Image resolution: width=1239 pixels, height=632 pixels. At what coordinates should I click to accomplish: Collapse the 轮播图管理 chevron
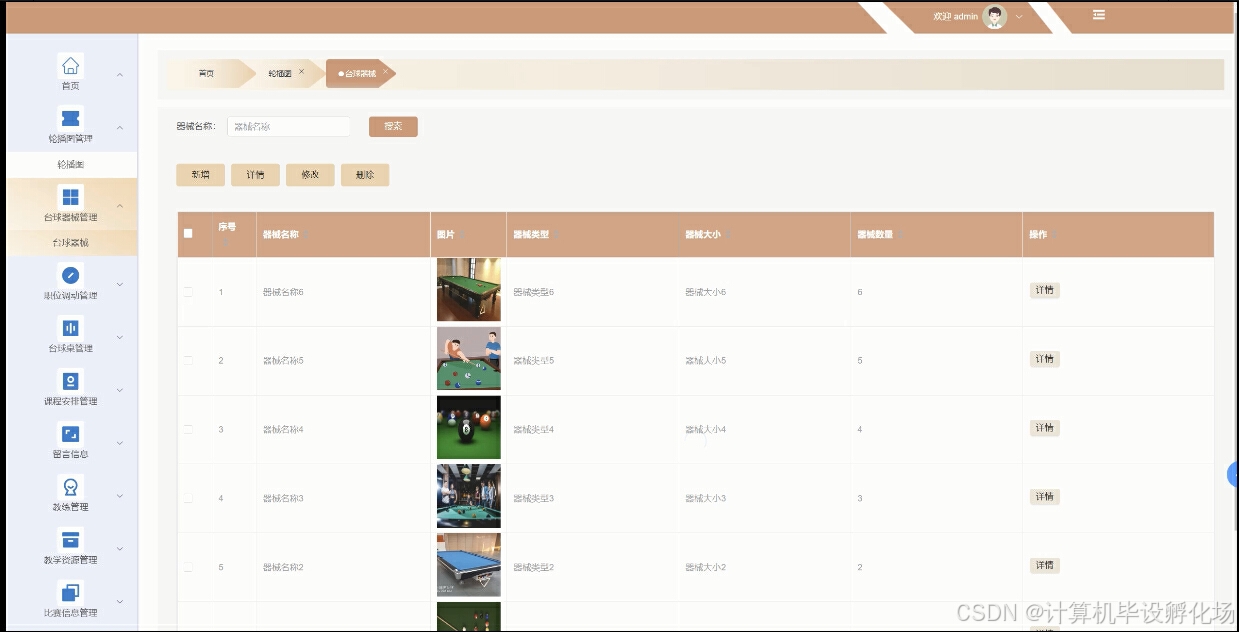point(120,128)
